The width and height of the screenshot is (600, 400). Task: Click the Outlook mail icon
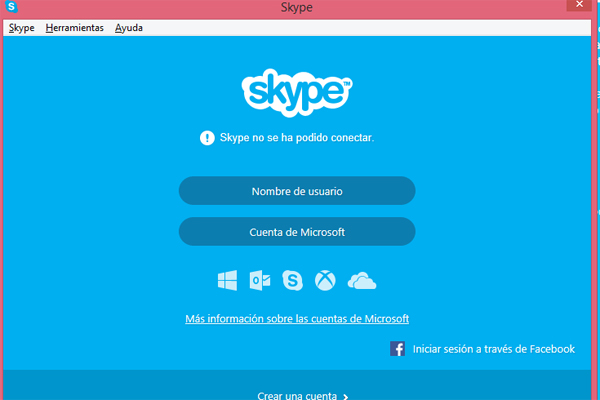tap(260, 281)
